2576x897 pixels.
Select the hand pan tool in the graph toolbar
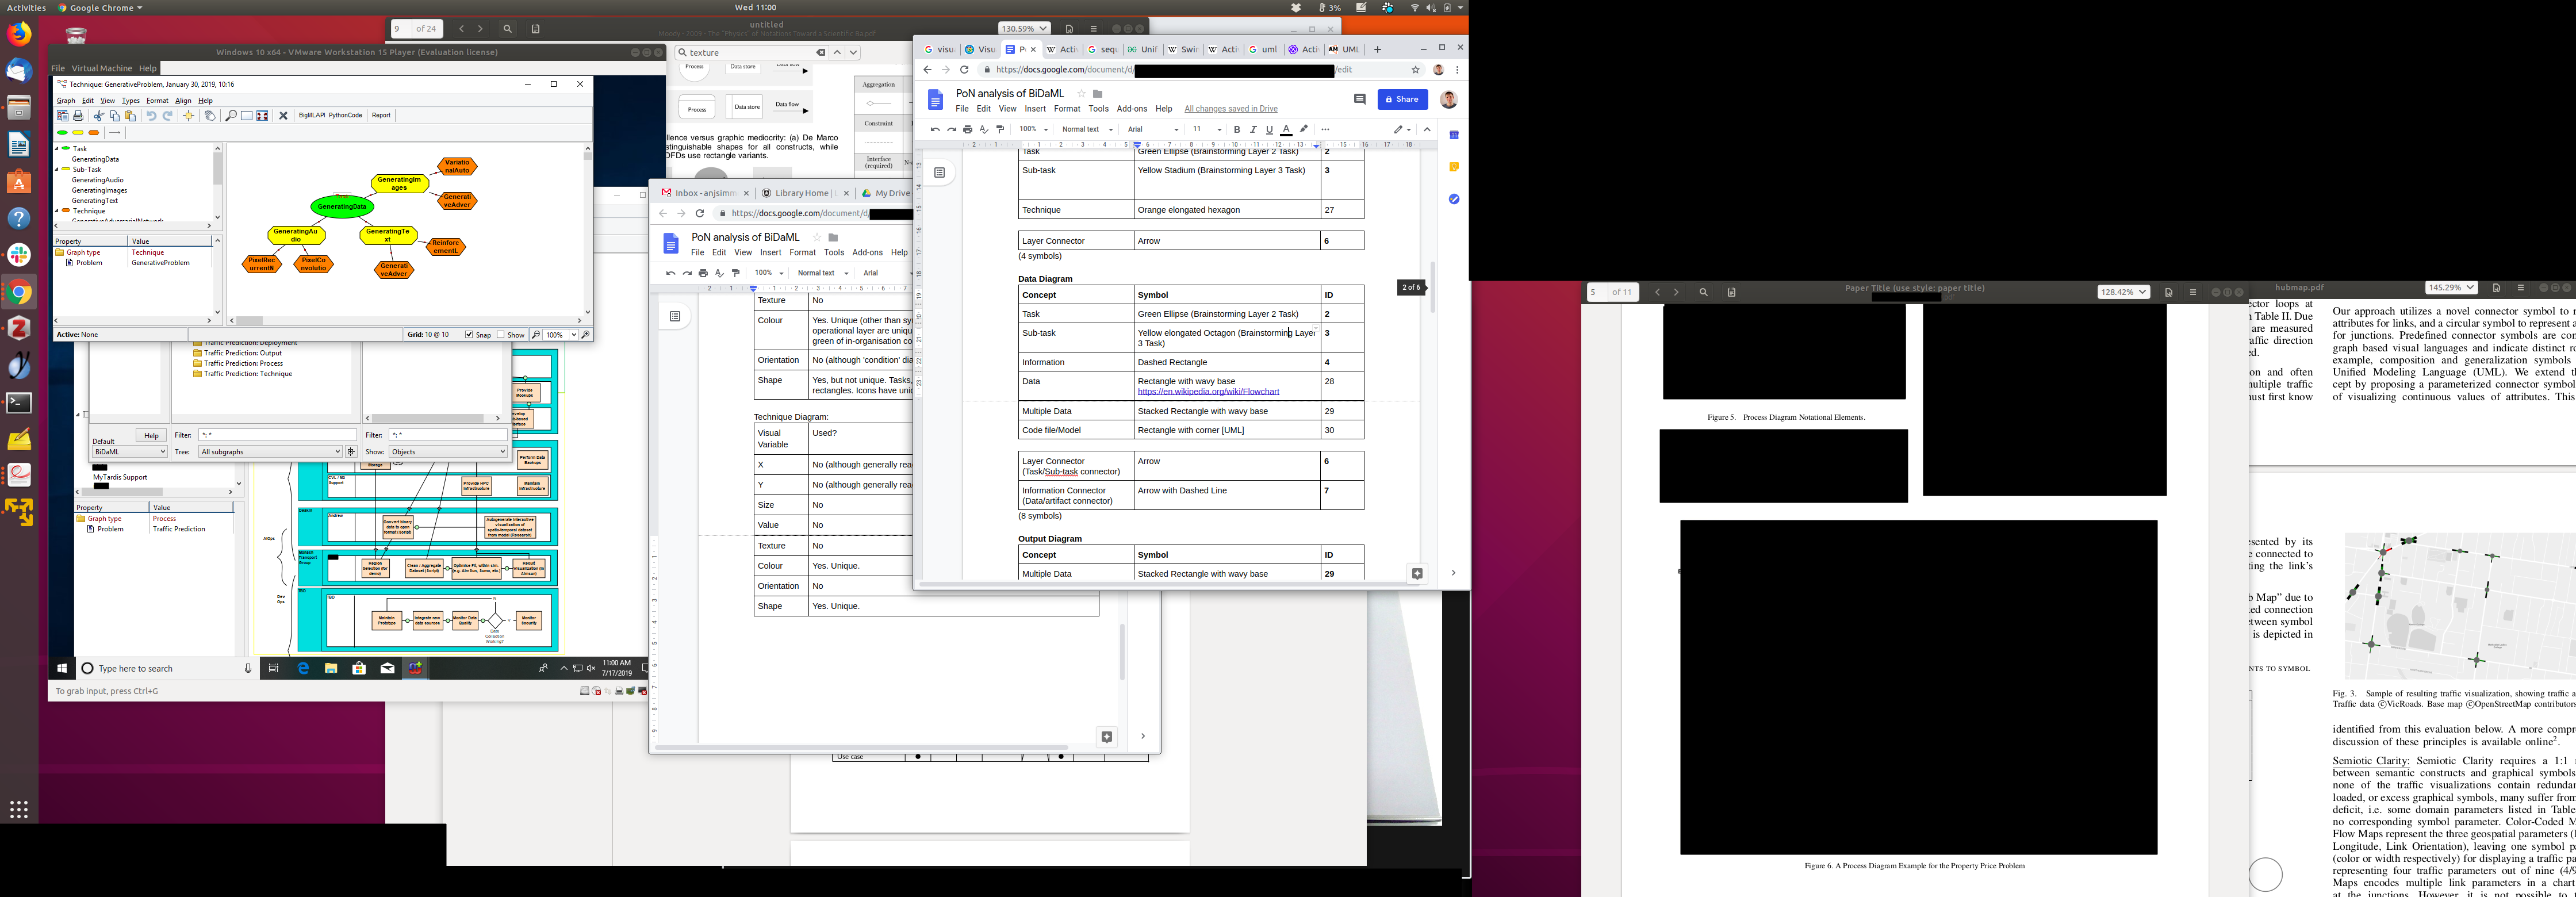pos(210,116)
